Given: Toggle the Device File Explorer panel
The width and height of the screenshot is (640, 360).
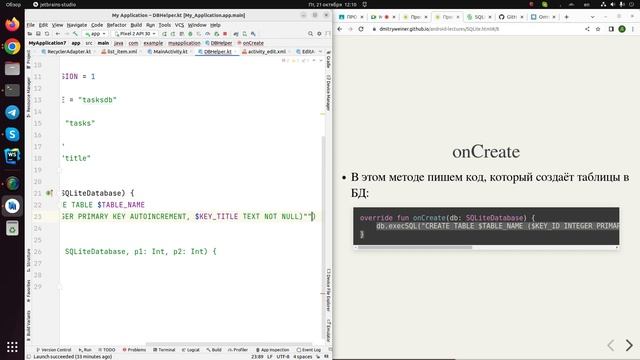Looking at the screenshot, I should point(329,290).
